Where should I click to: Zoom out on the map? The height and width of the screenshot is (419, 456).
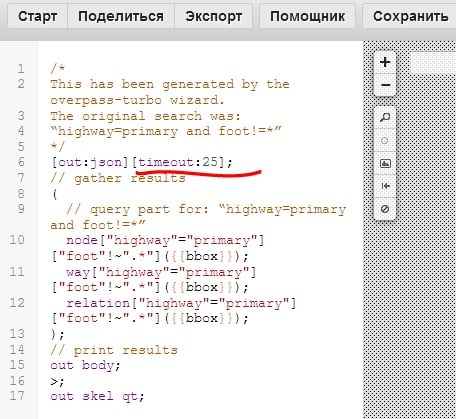click(x=385, y=85)
